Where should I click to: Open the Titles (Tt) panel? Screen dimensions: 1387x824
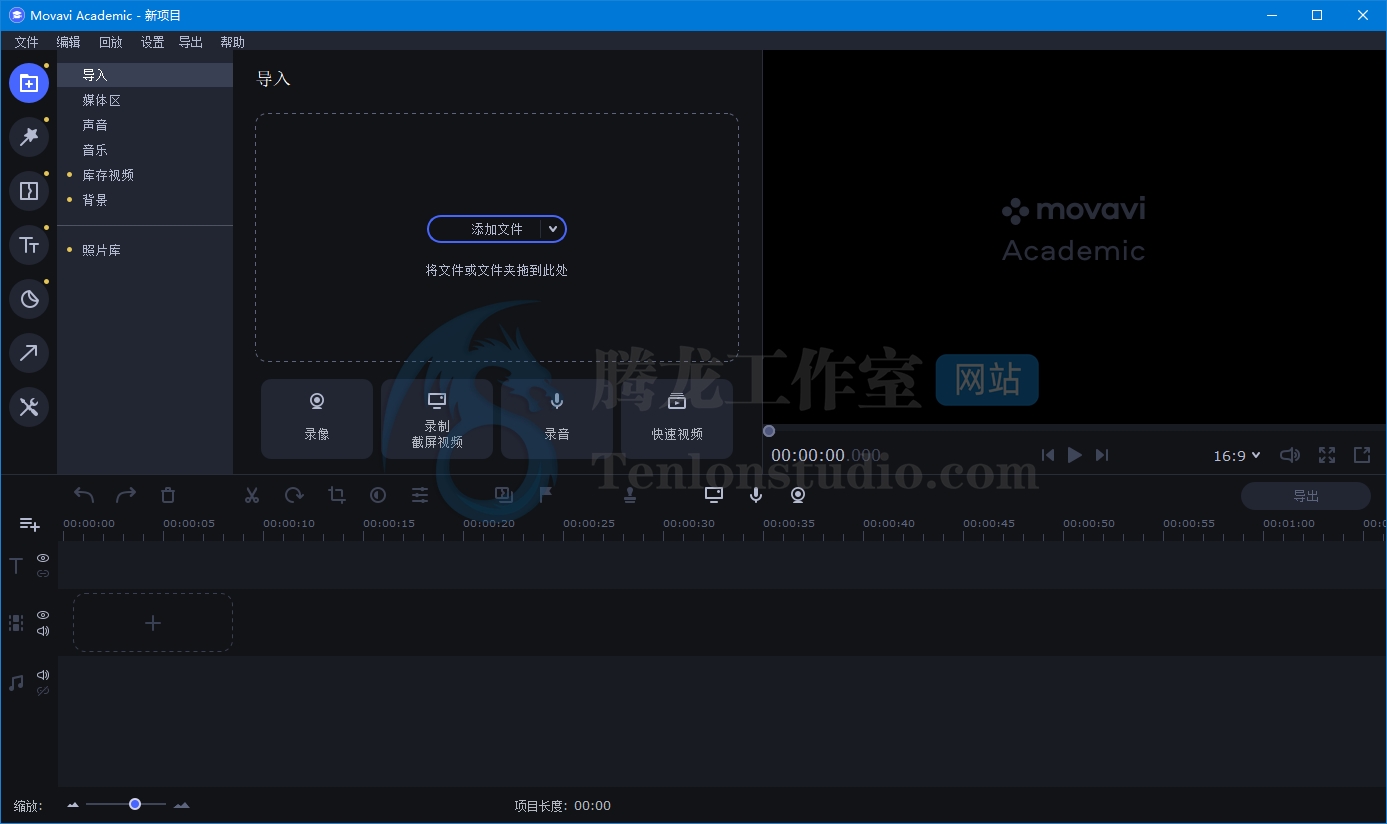click(29, 245)
